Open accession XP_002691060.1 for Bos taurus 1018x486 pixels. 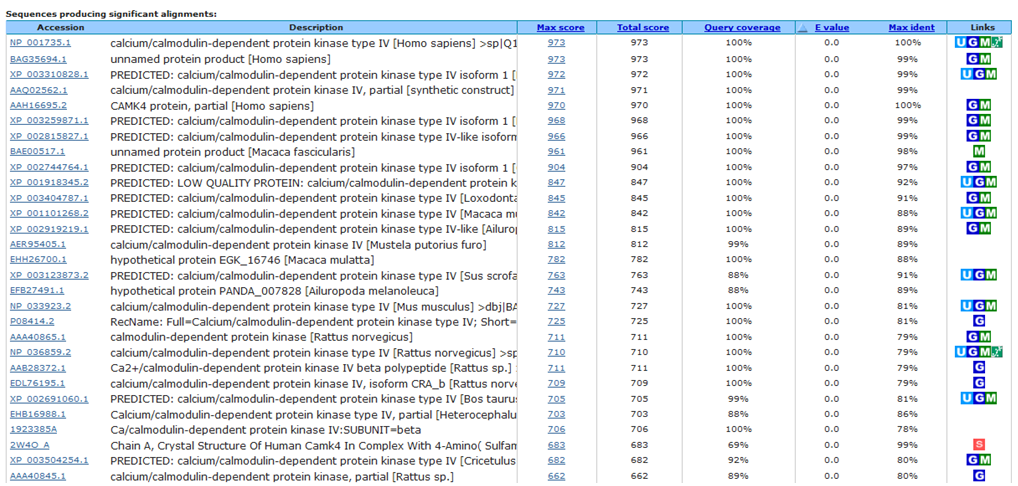pyautogui.click(x=49, y=399)
